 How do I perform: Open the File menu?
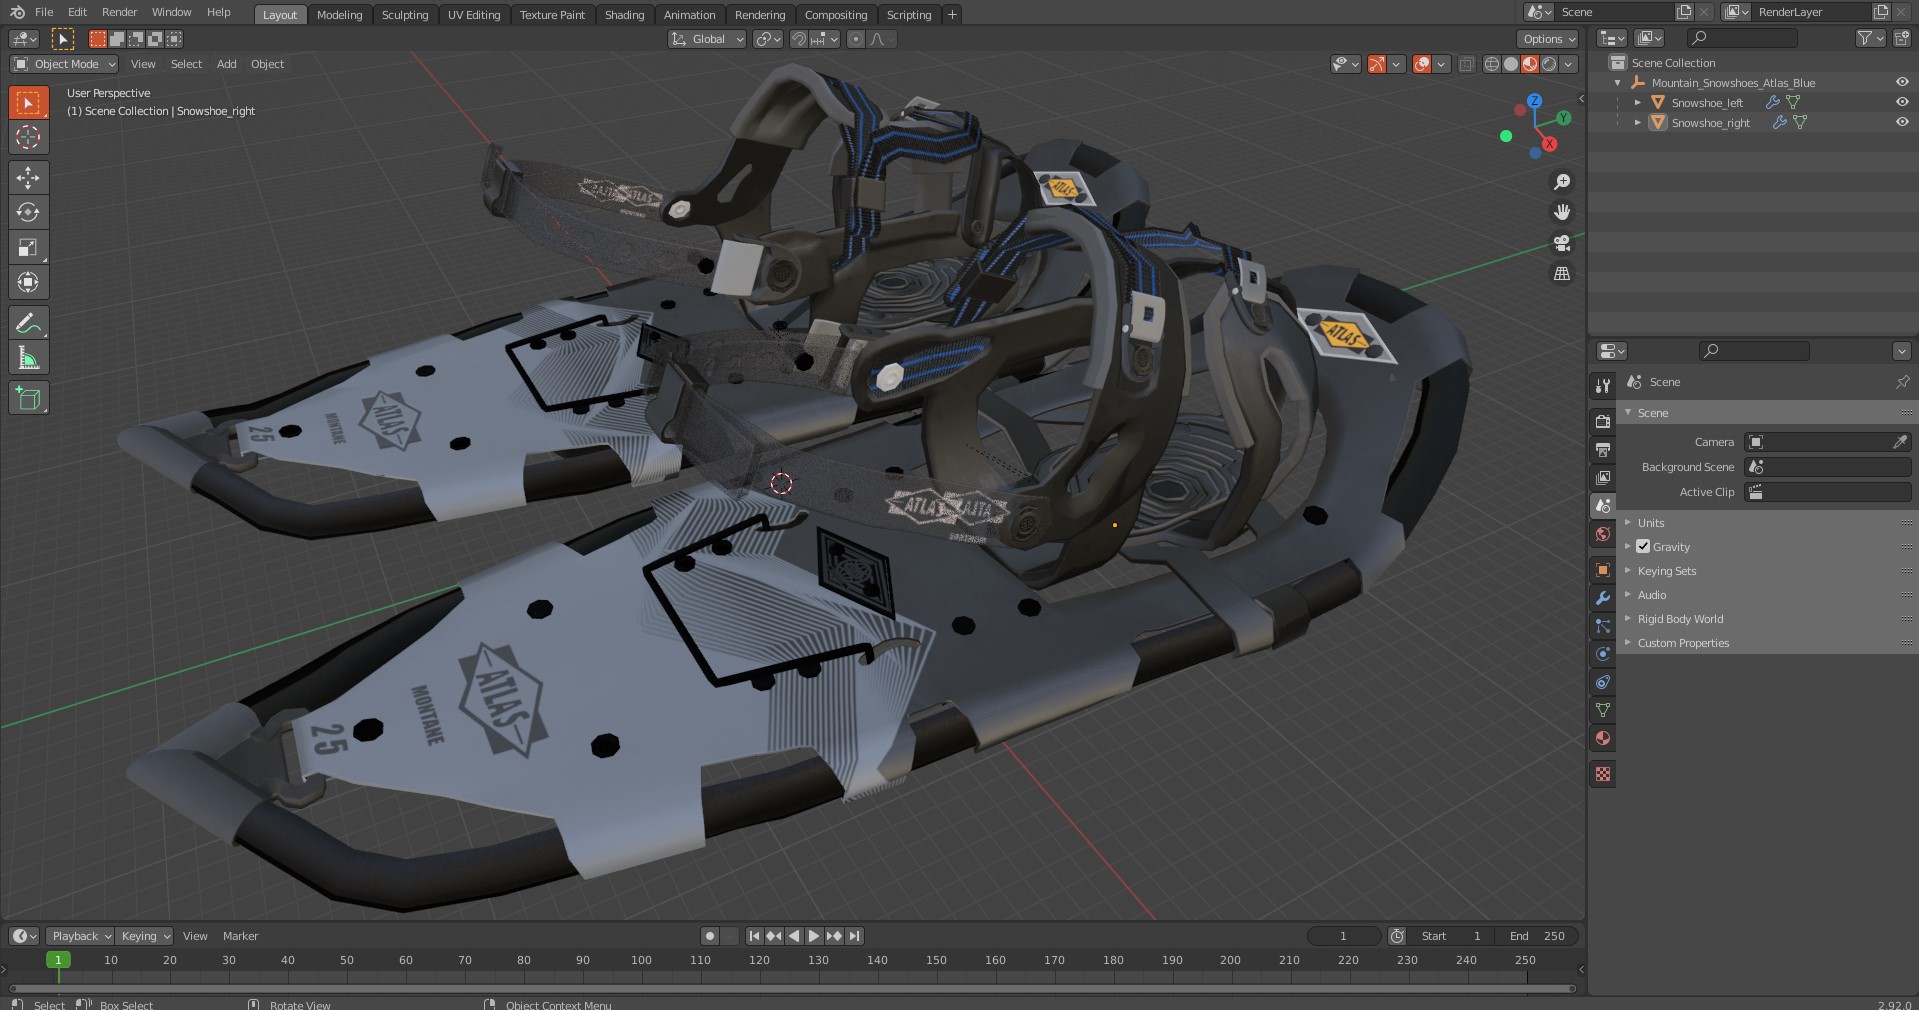44,12
